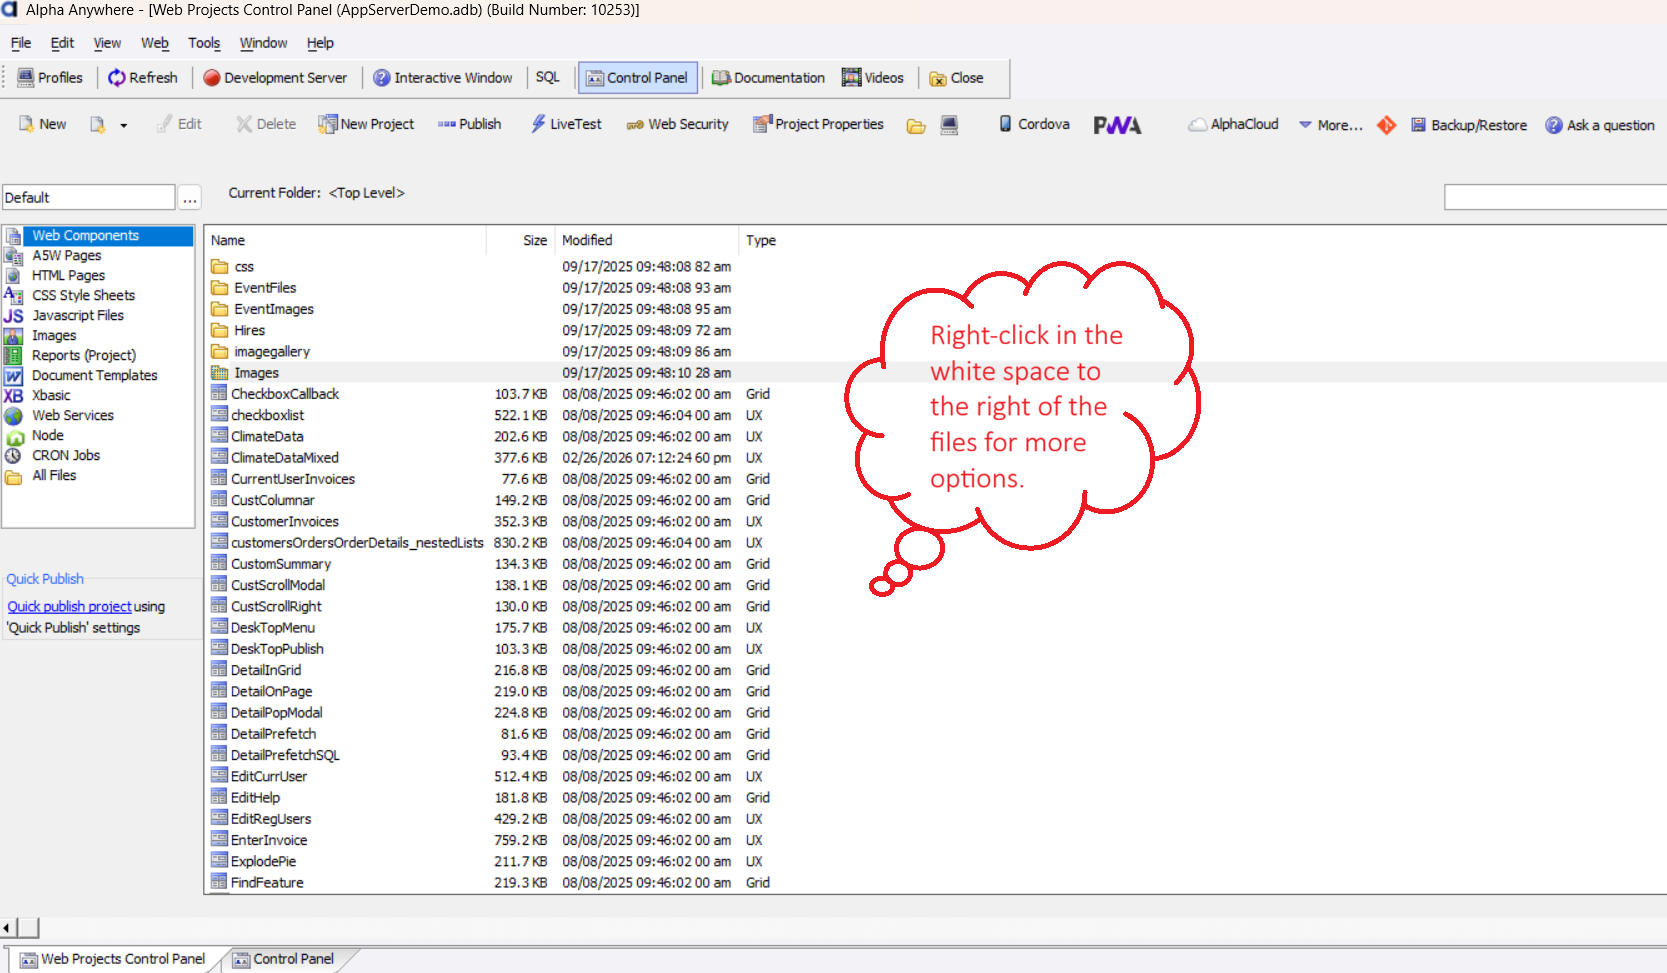Switch to the Web Projects Control Panel tab
Screen dimensions: 1667x973
coord(112,959)
